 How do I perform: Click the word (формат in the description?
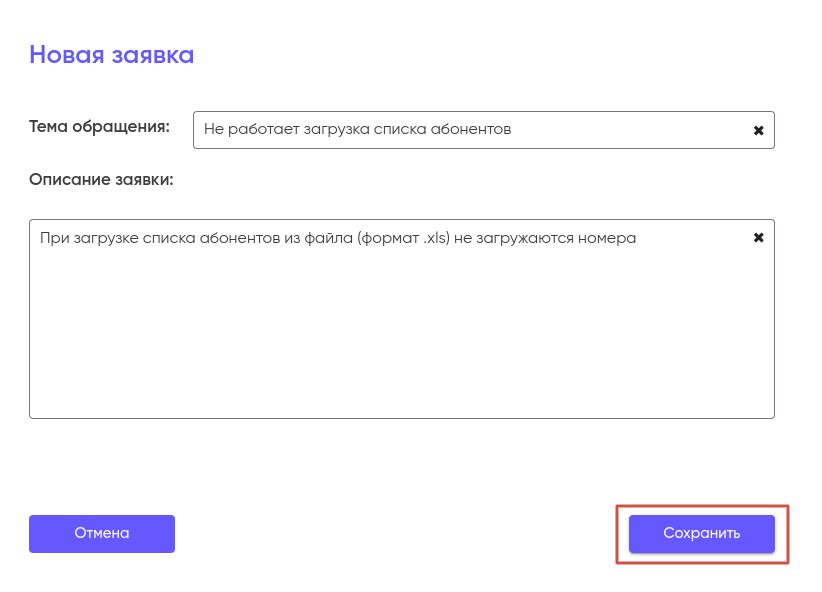(388, 239)
